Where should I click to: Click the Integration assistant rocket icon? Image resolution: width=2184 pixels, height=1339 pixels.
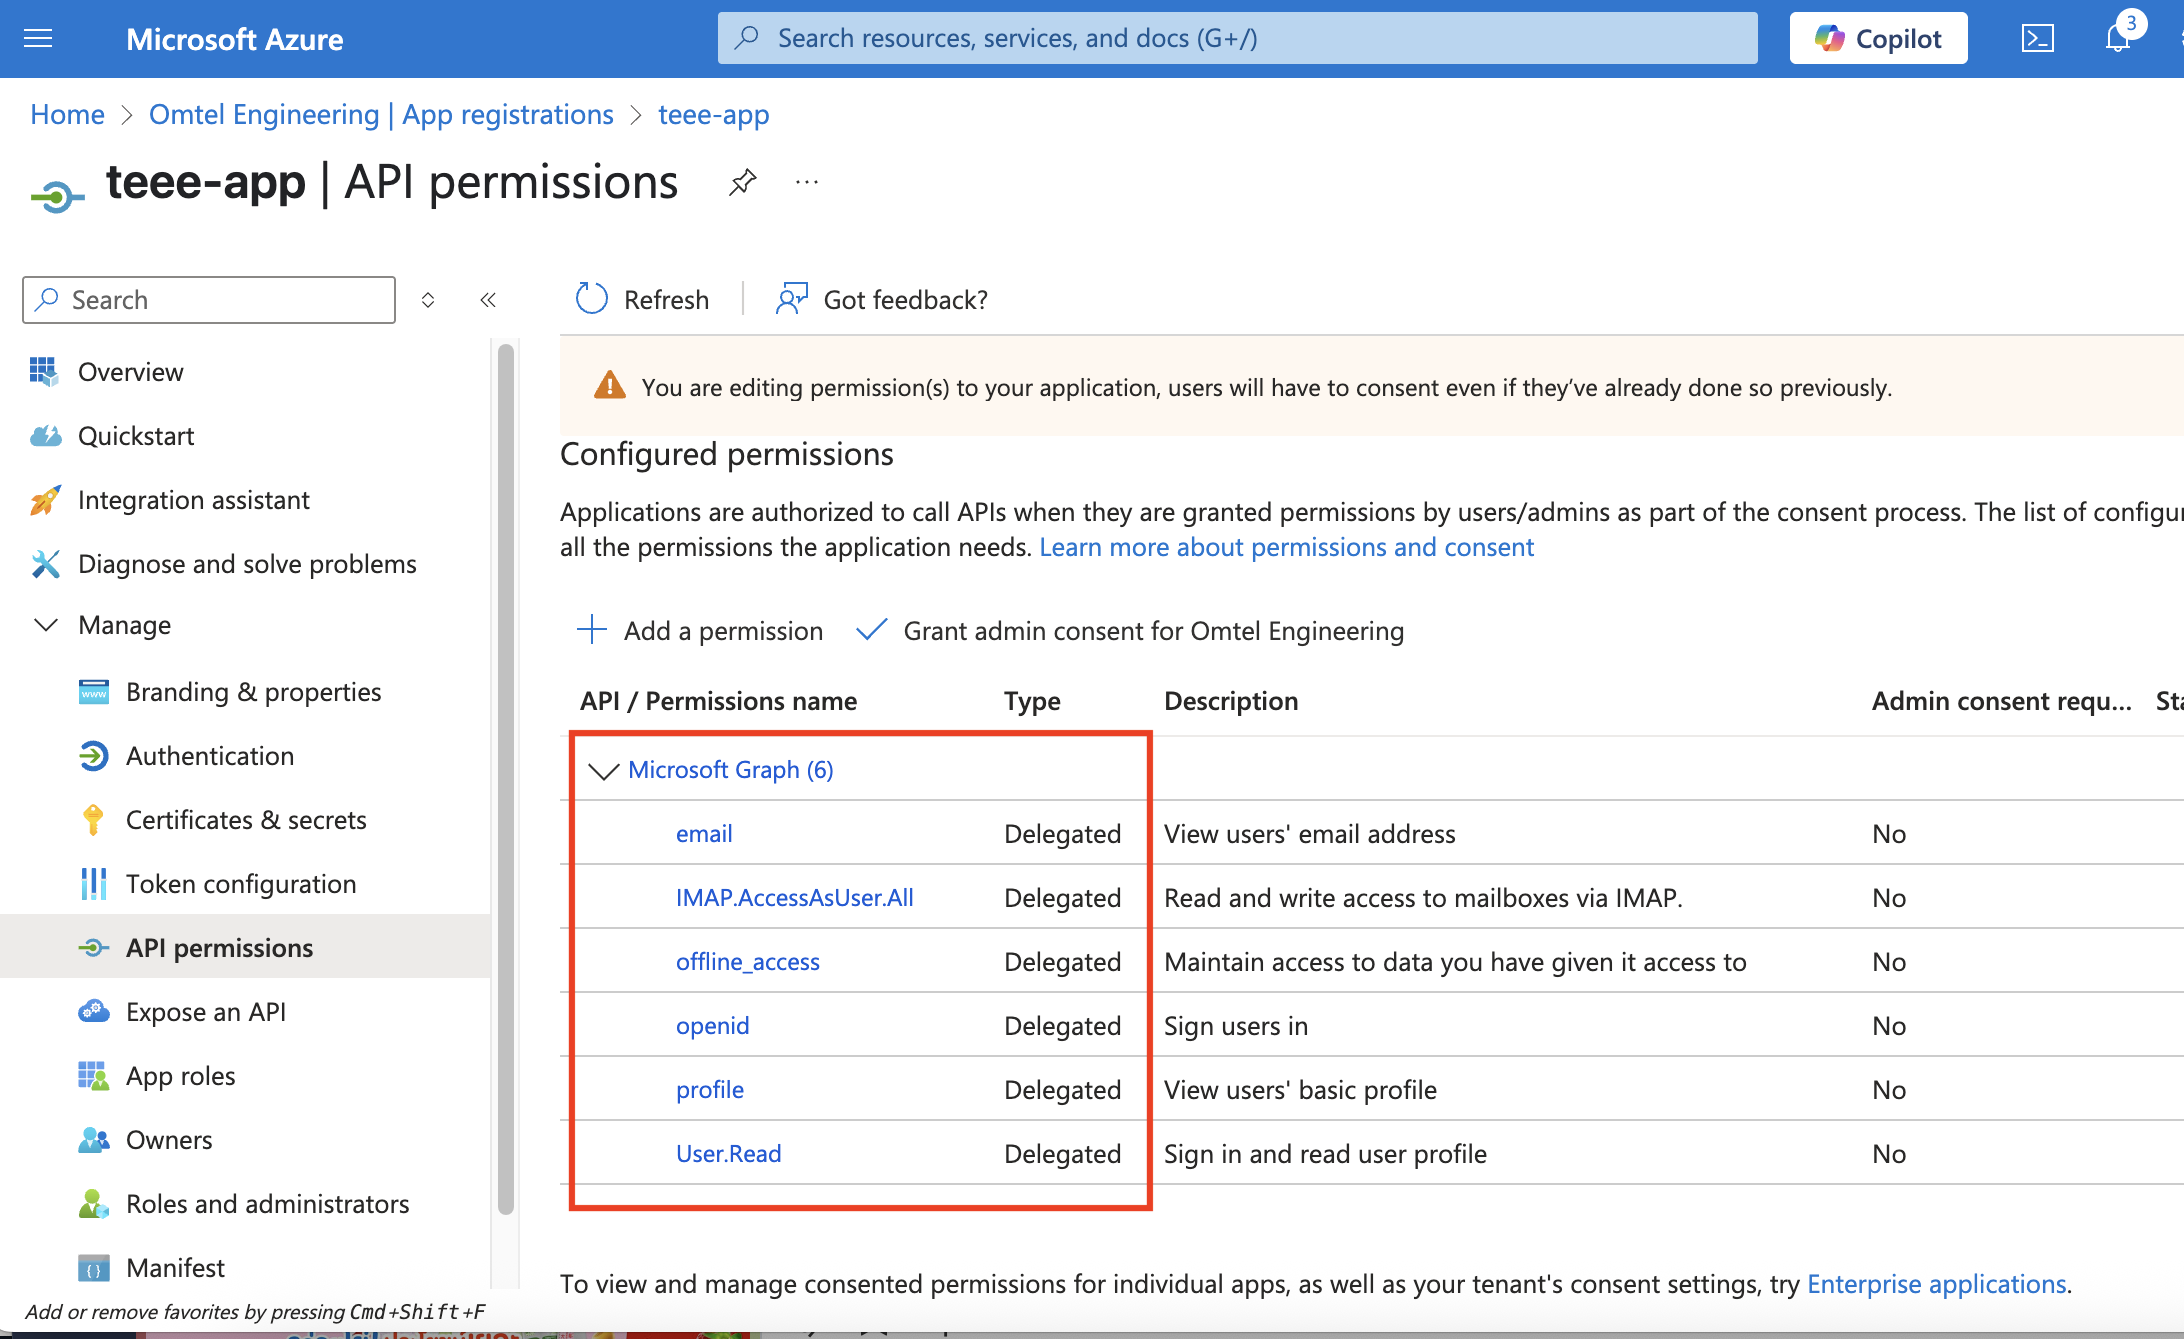coord(45,500)
